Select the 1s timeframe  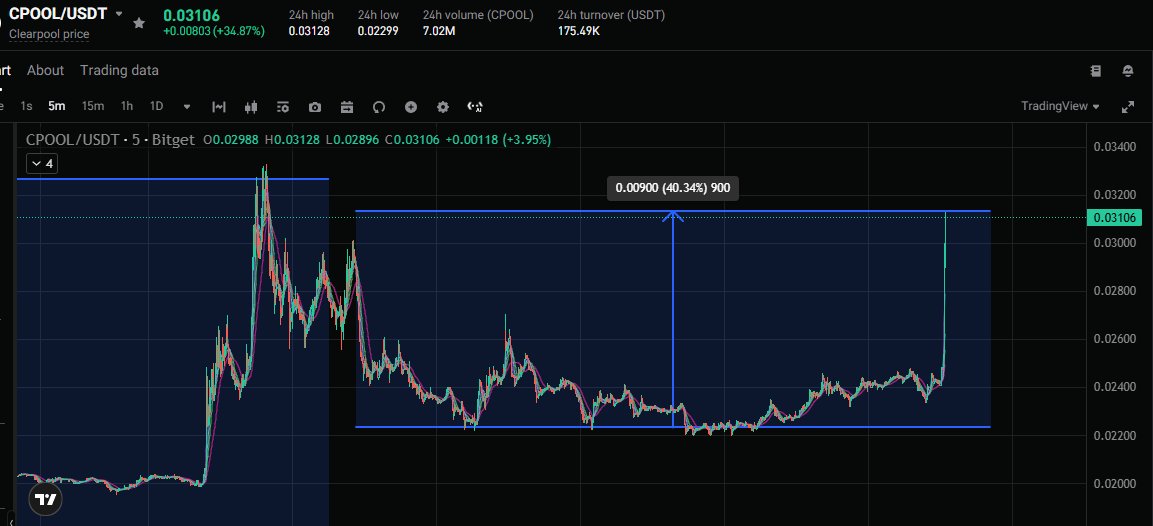click(26, 106)
